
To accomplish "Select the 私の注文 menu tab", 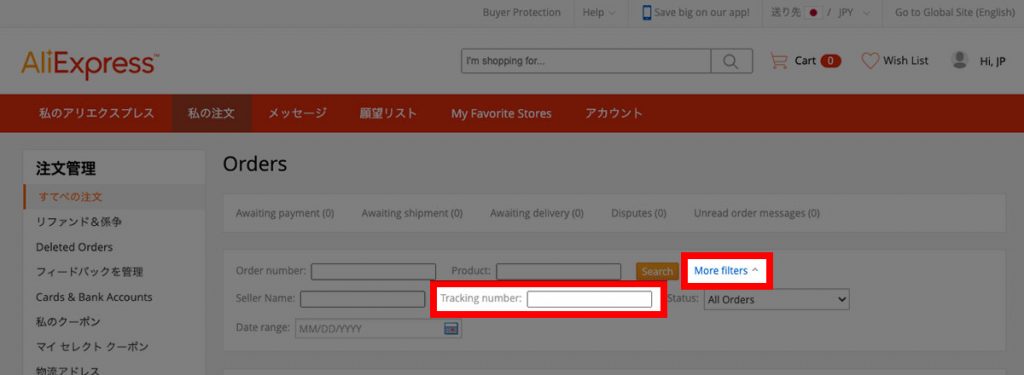I will (211, 113).
